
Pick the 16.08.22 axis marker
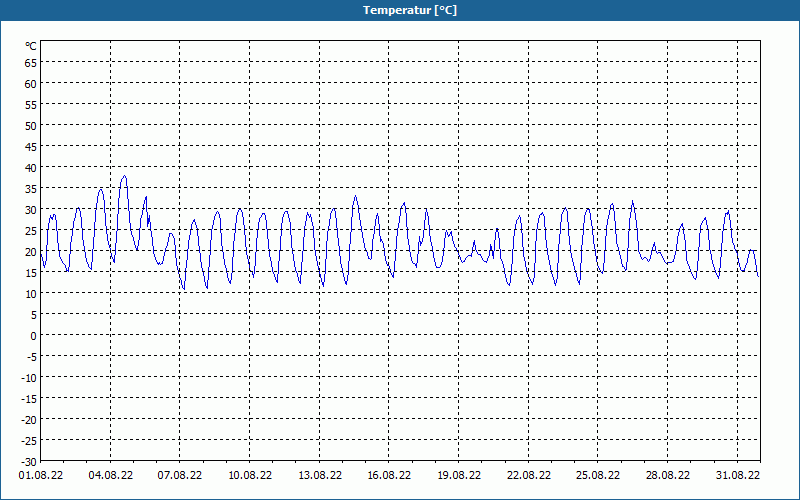[x=389, y=475]
